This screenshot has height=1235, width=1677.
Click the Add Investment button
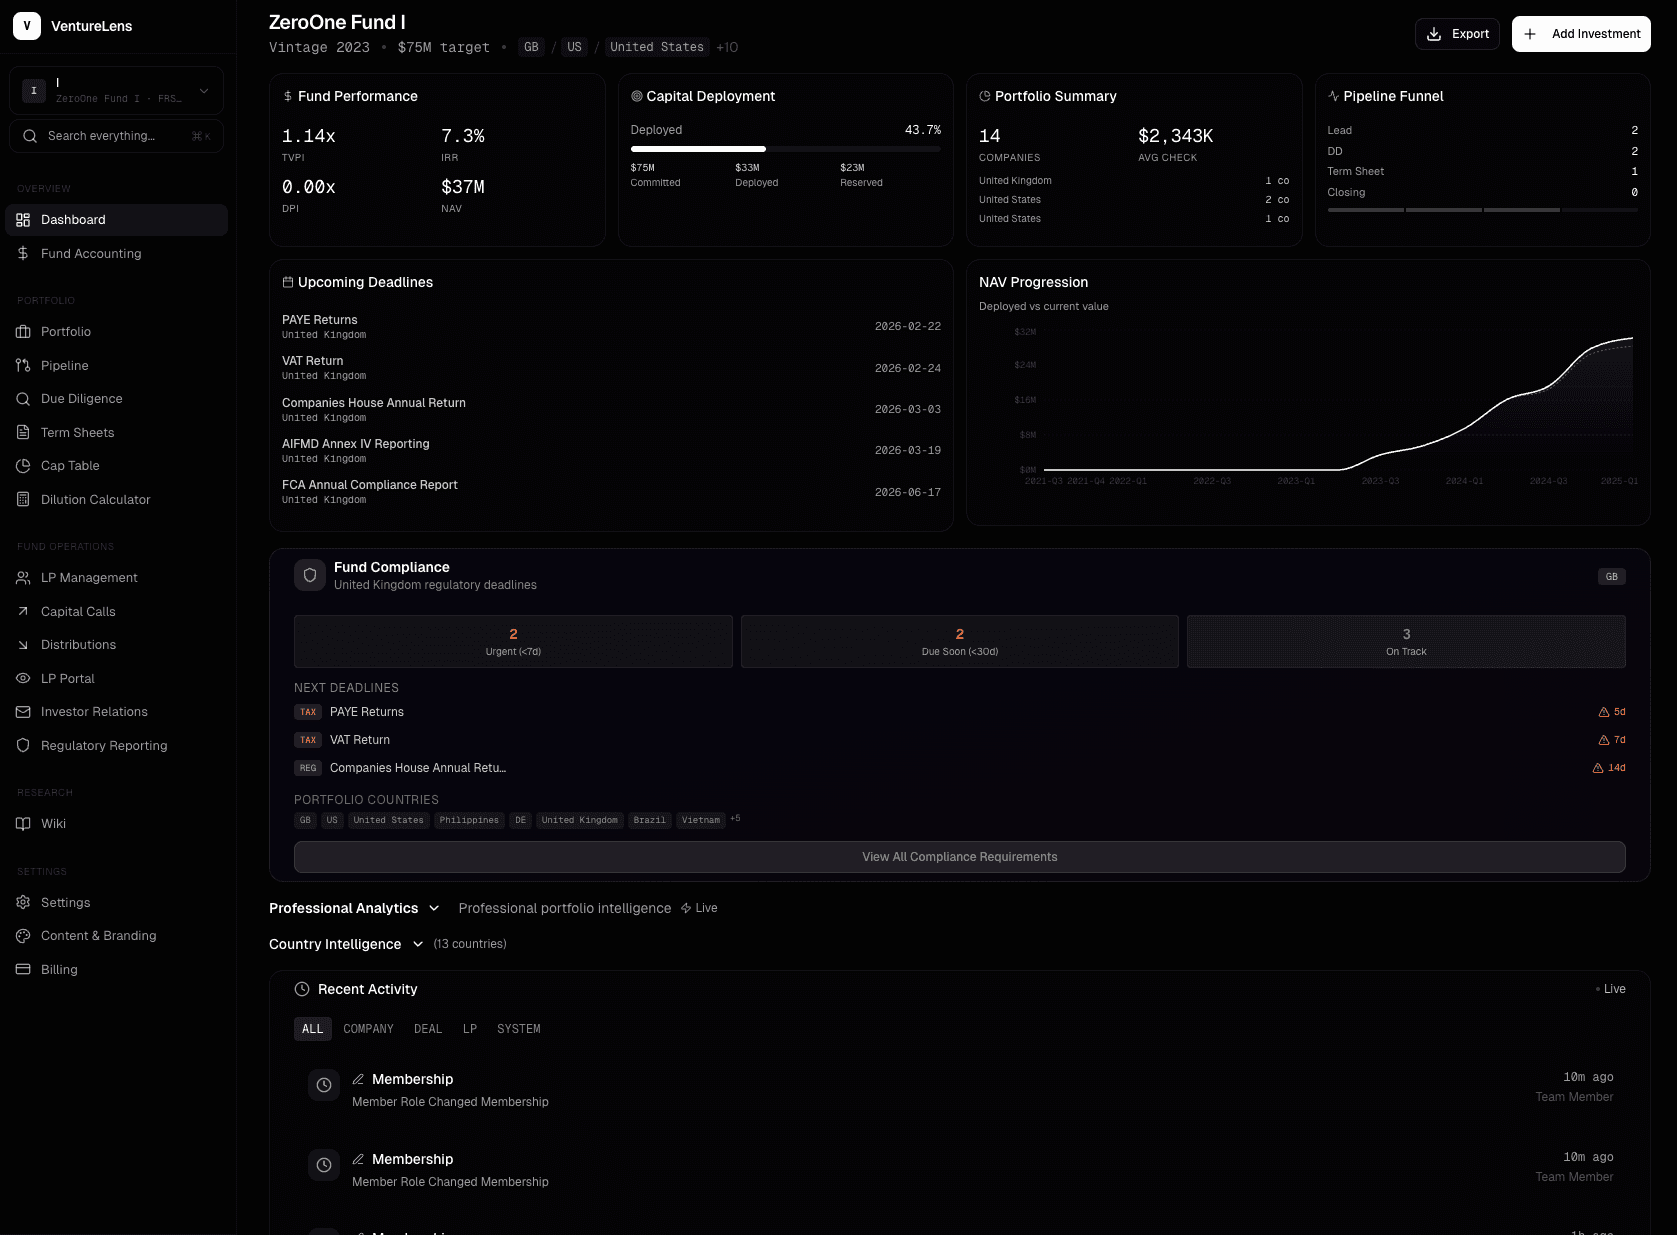[x=1581, y=33]
